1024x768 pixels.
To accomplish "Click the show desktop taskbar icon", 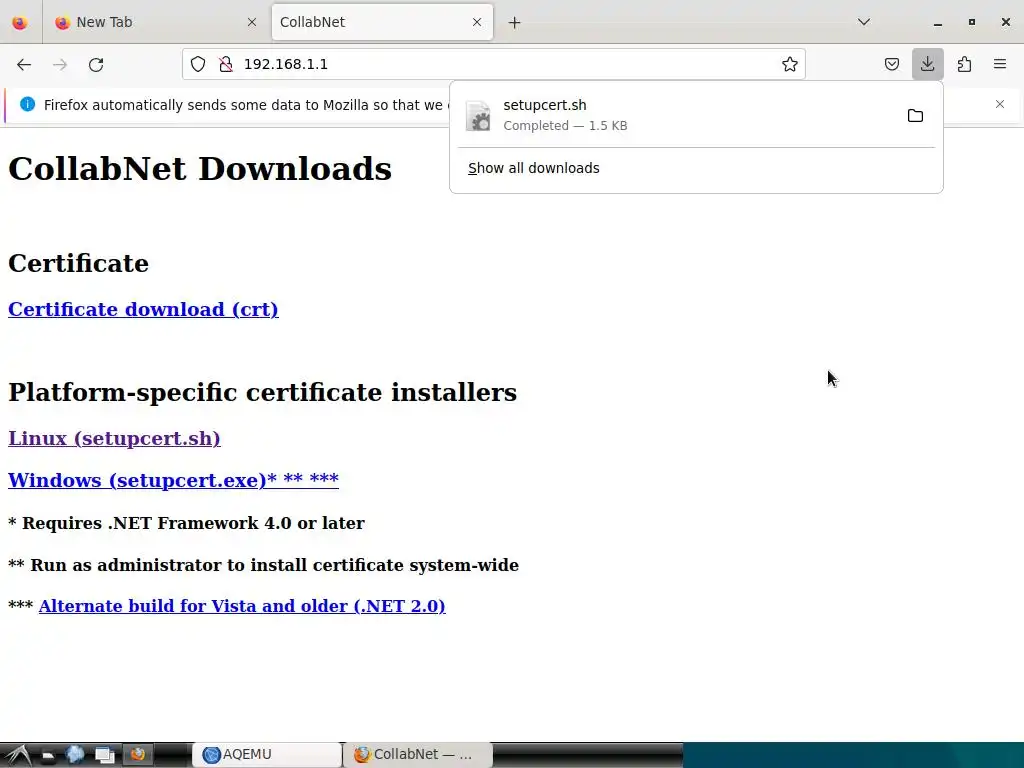I will point(48,755).
